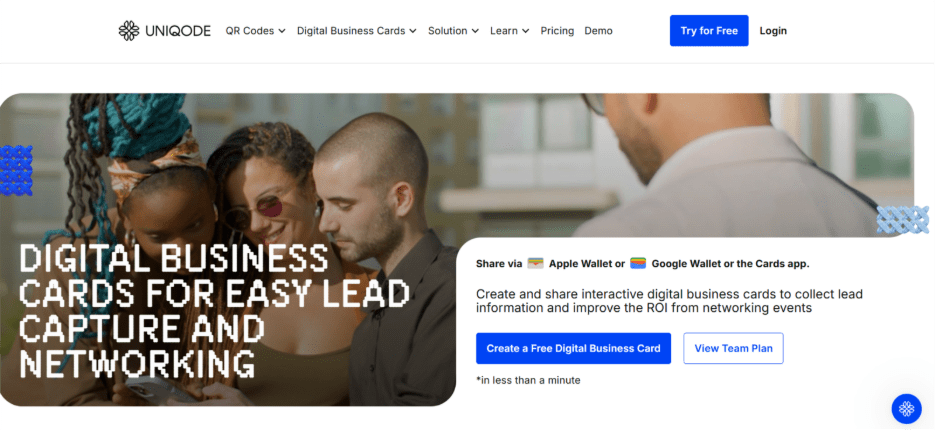Viewport: 936px width, 430px height.
Task: Click the Share via Apple Wallet text
Action: [x=550, y=263]
